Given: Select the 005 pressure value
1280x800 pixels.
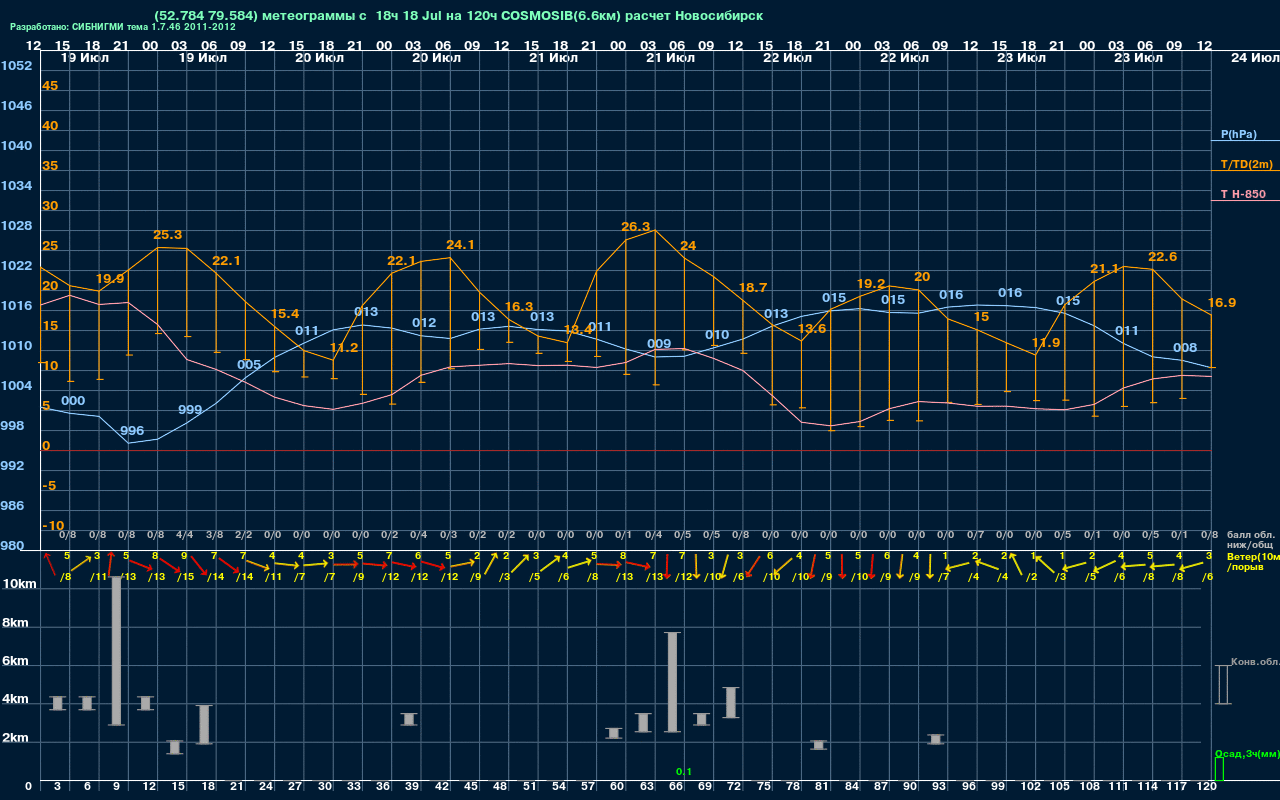Looking at the screenshot, I should 249,365.
